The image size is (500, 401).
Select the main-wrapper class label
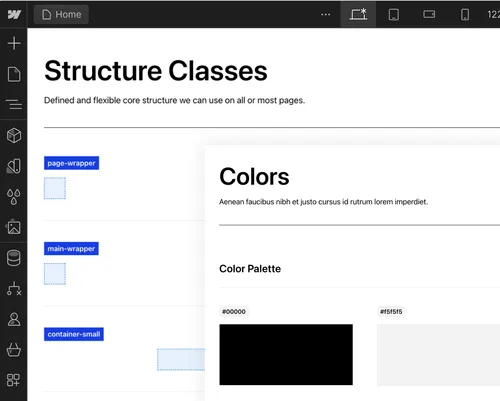(71, 249)
